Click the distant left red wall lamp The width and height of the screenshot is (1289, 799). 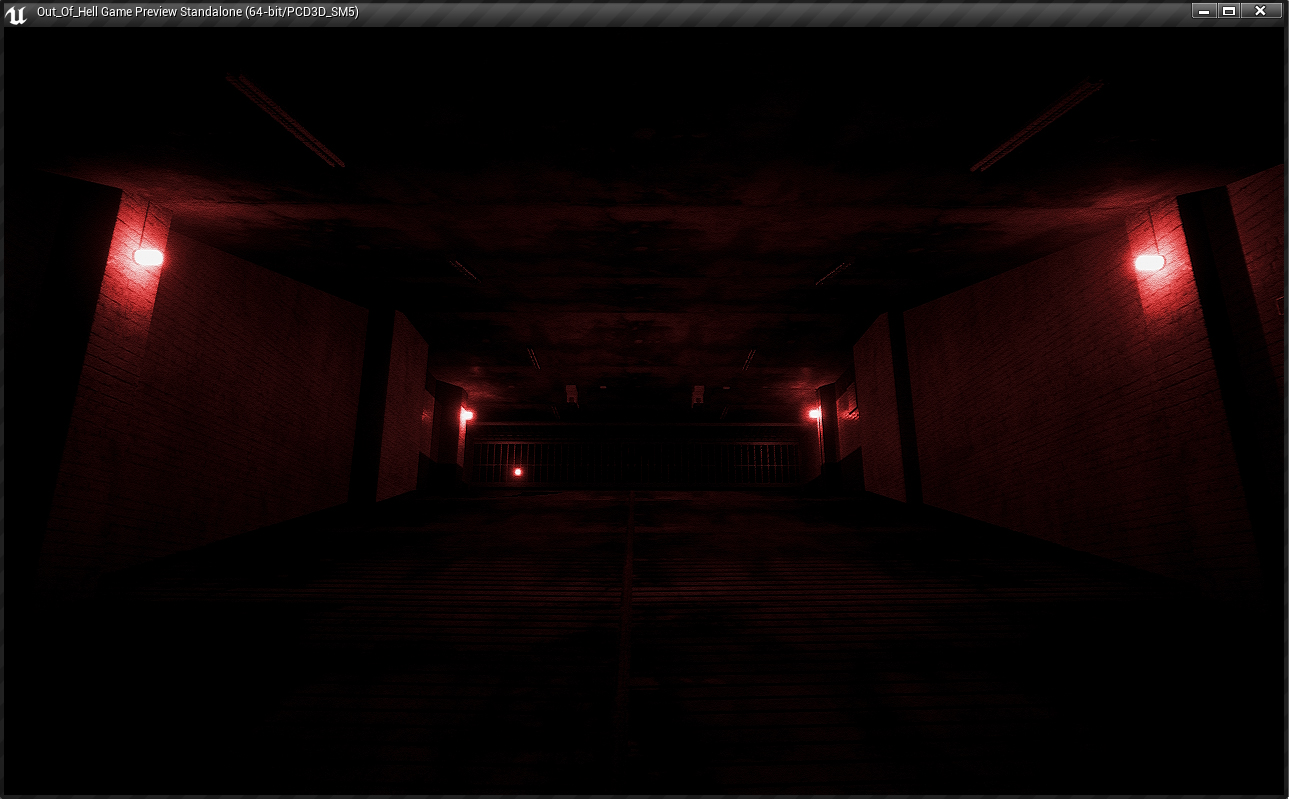(466, 414)
